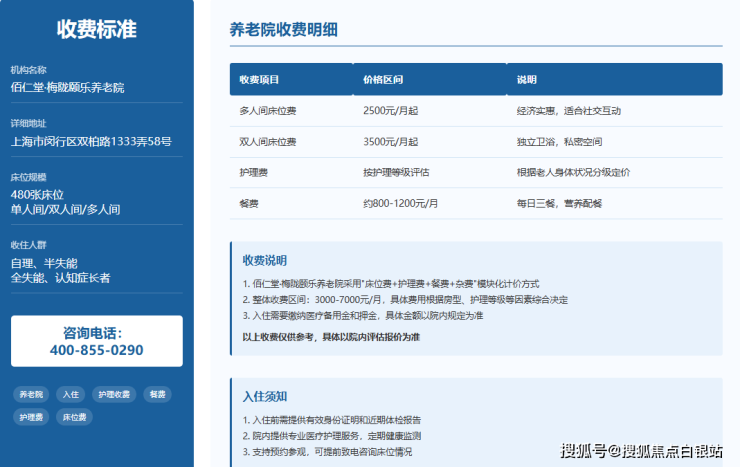Click the 收住人群 label
740x467 pixels.
pos(29,245)
